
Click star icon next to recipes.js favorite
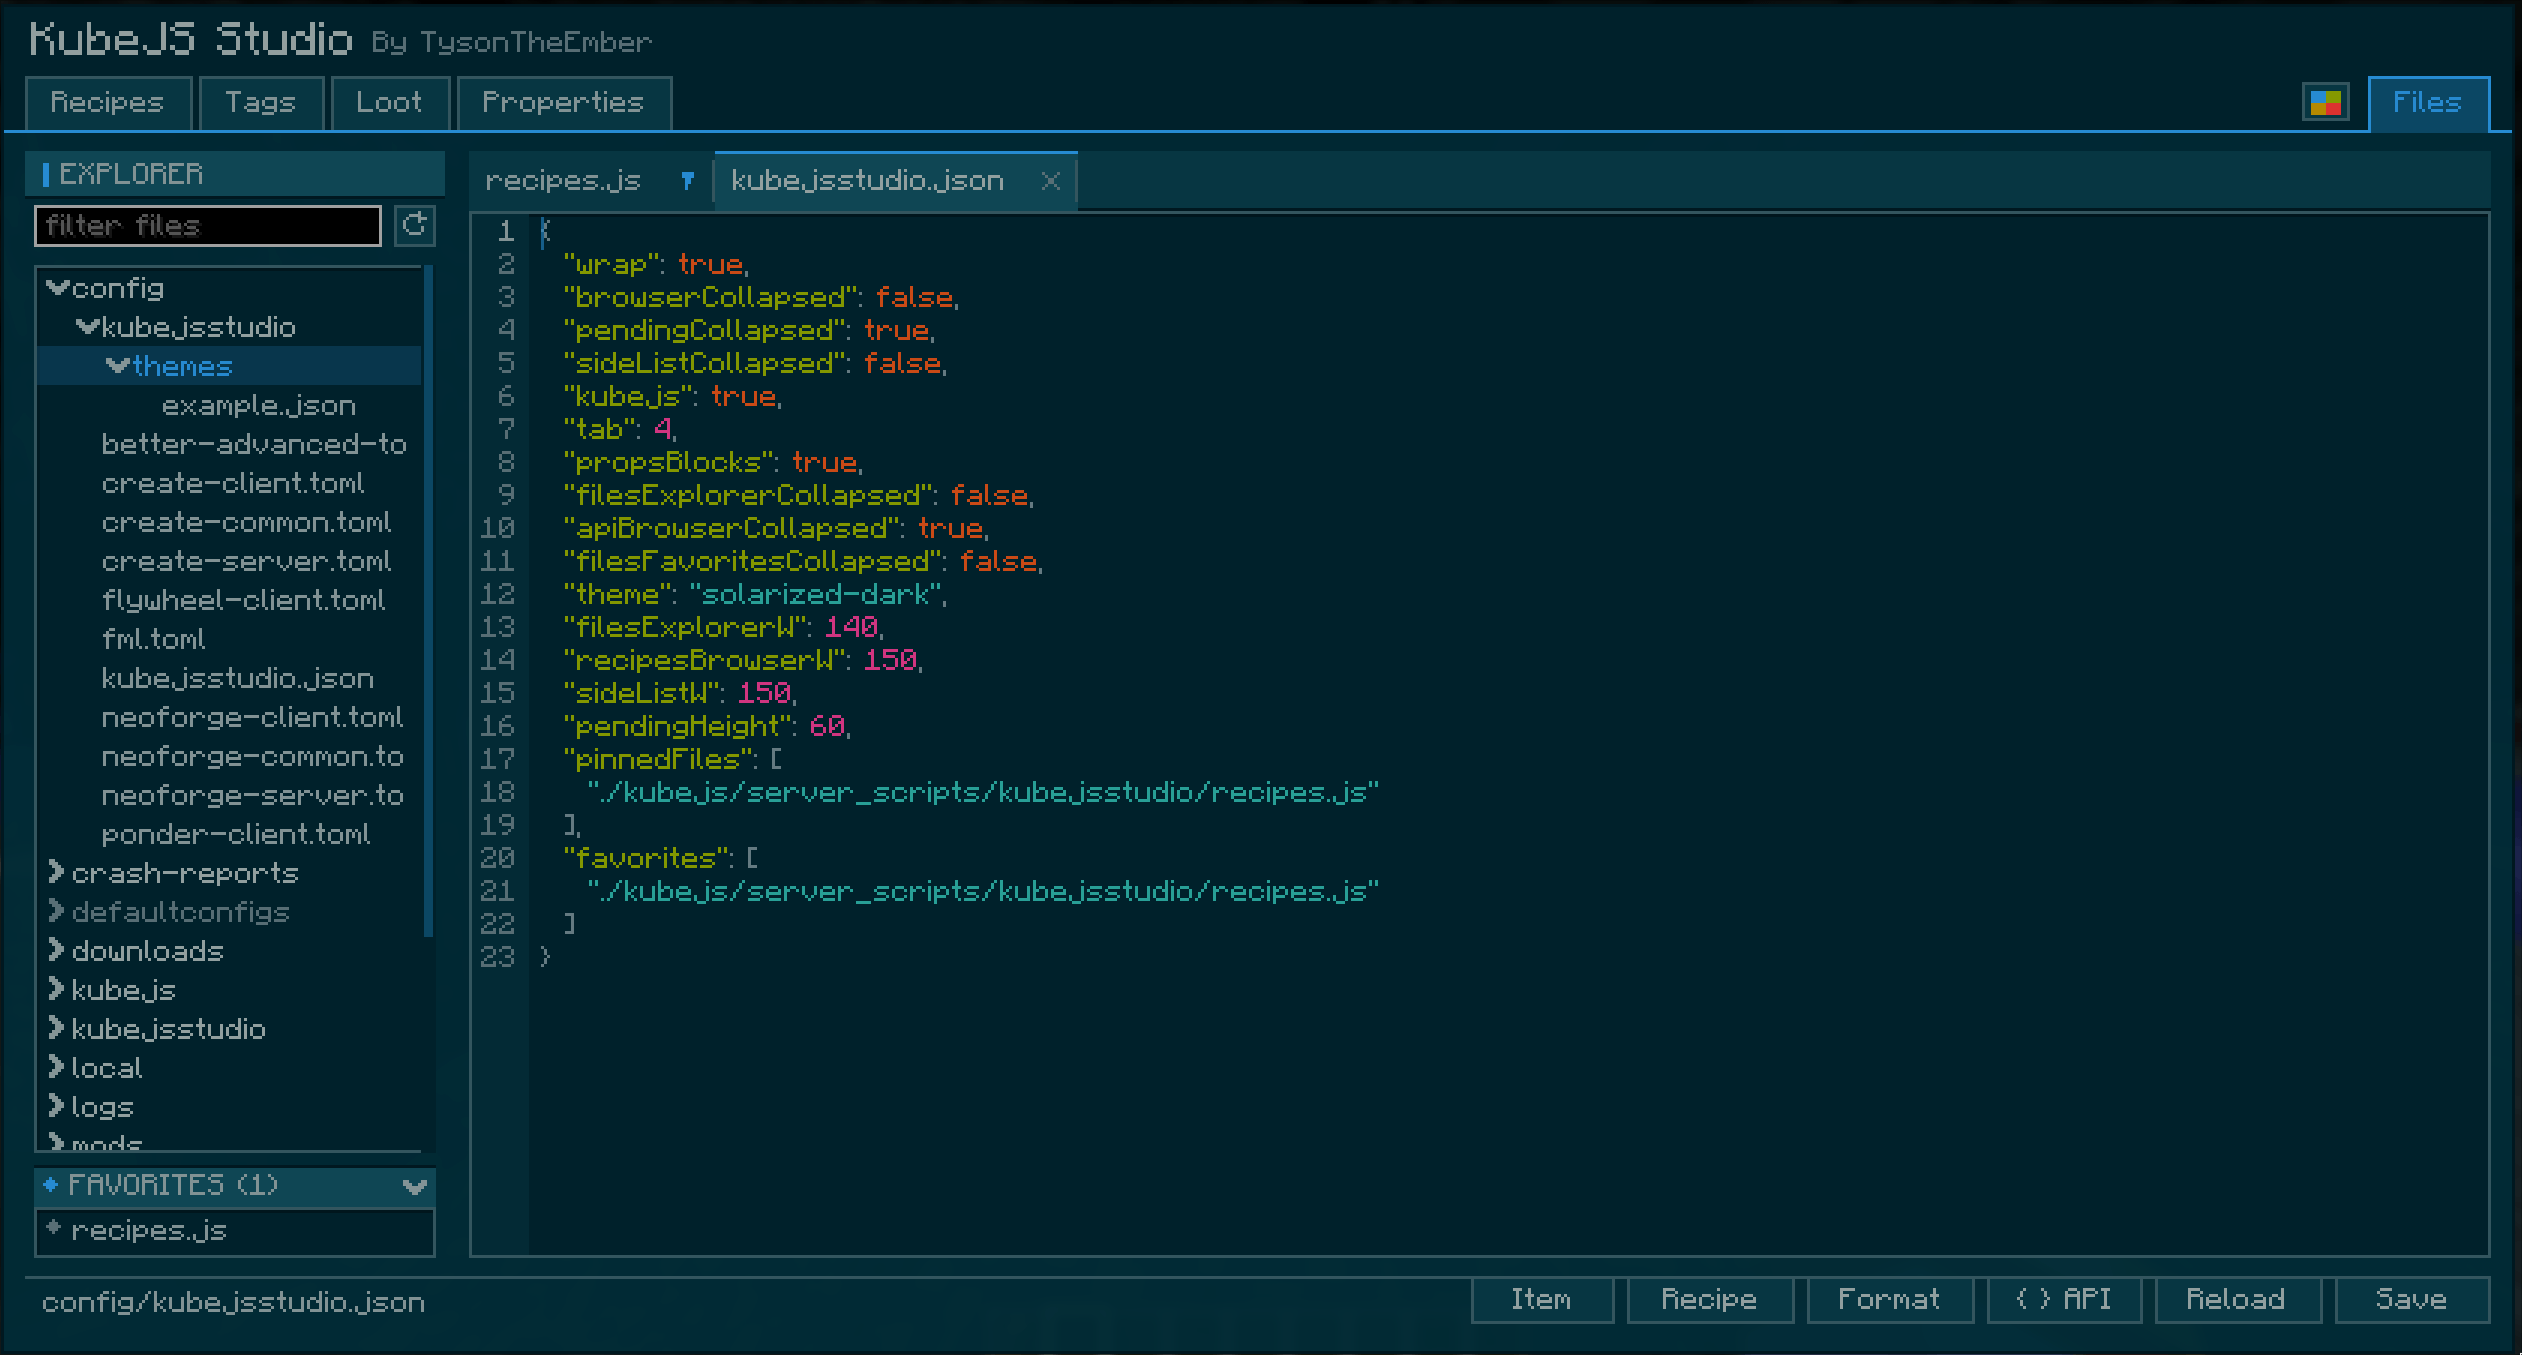54,1229
